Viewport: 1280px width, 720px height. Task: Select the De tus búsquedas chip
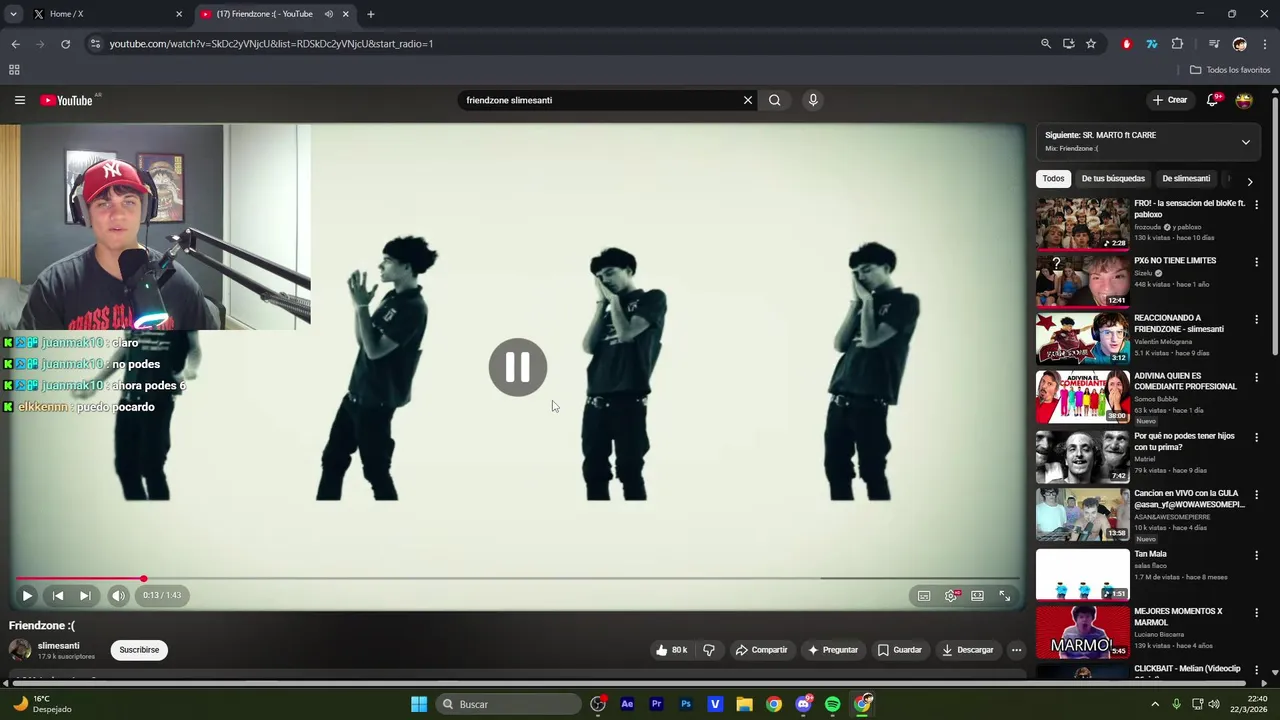(x=1113, y=178)
